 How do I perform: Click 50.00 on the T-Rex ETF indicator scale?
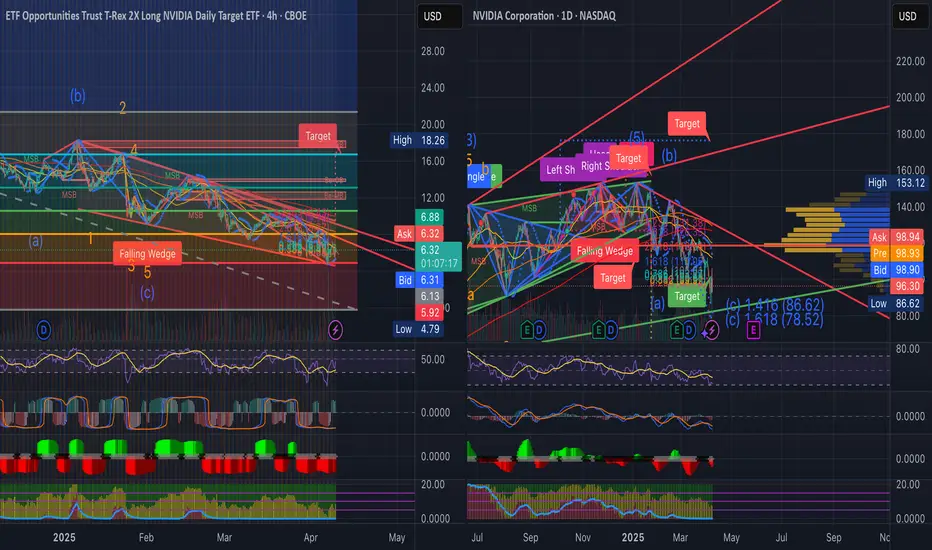tap(433, 360)
